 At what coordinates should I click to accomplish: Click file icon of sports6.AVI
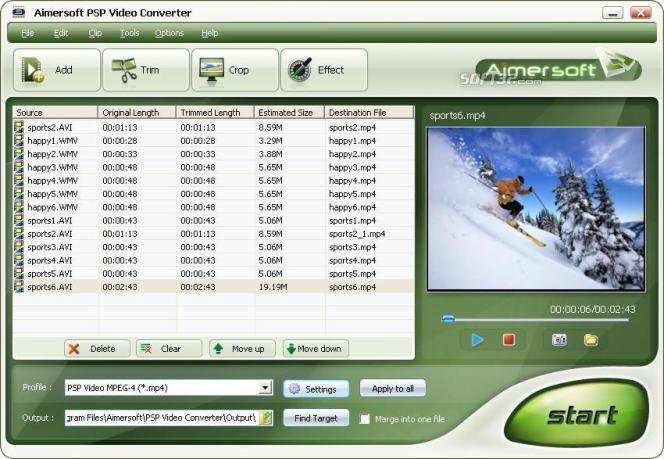(19, 287)
